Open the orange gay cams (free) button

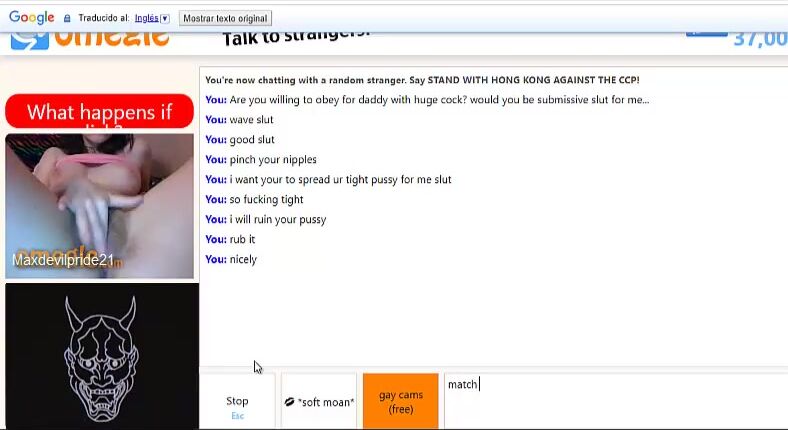[401, 401]
